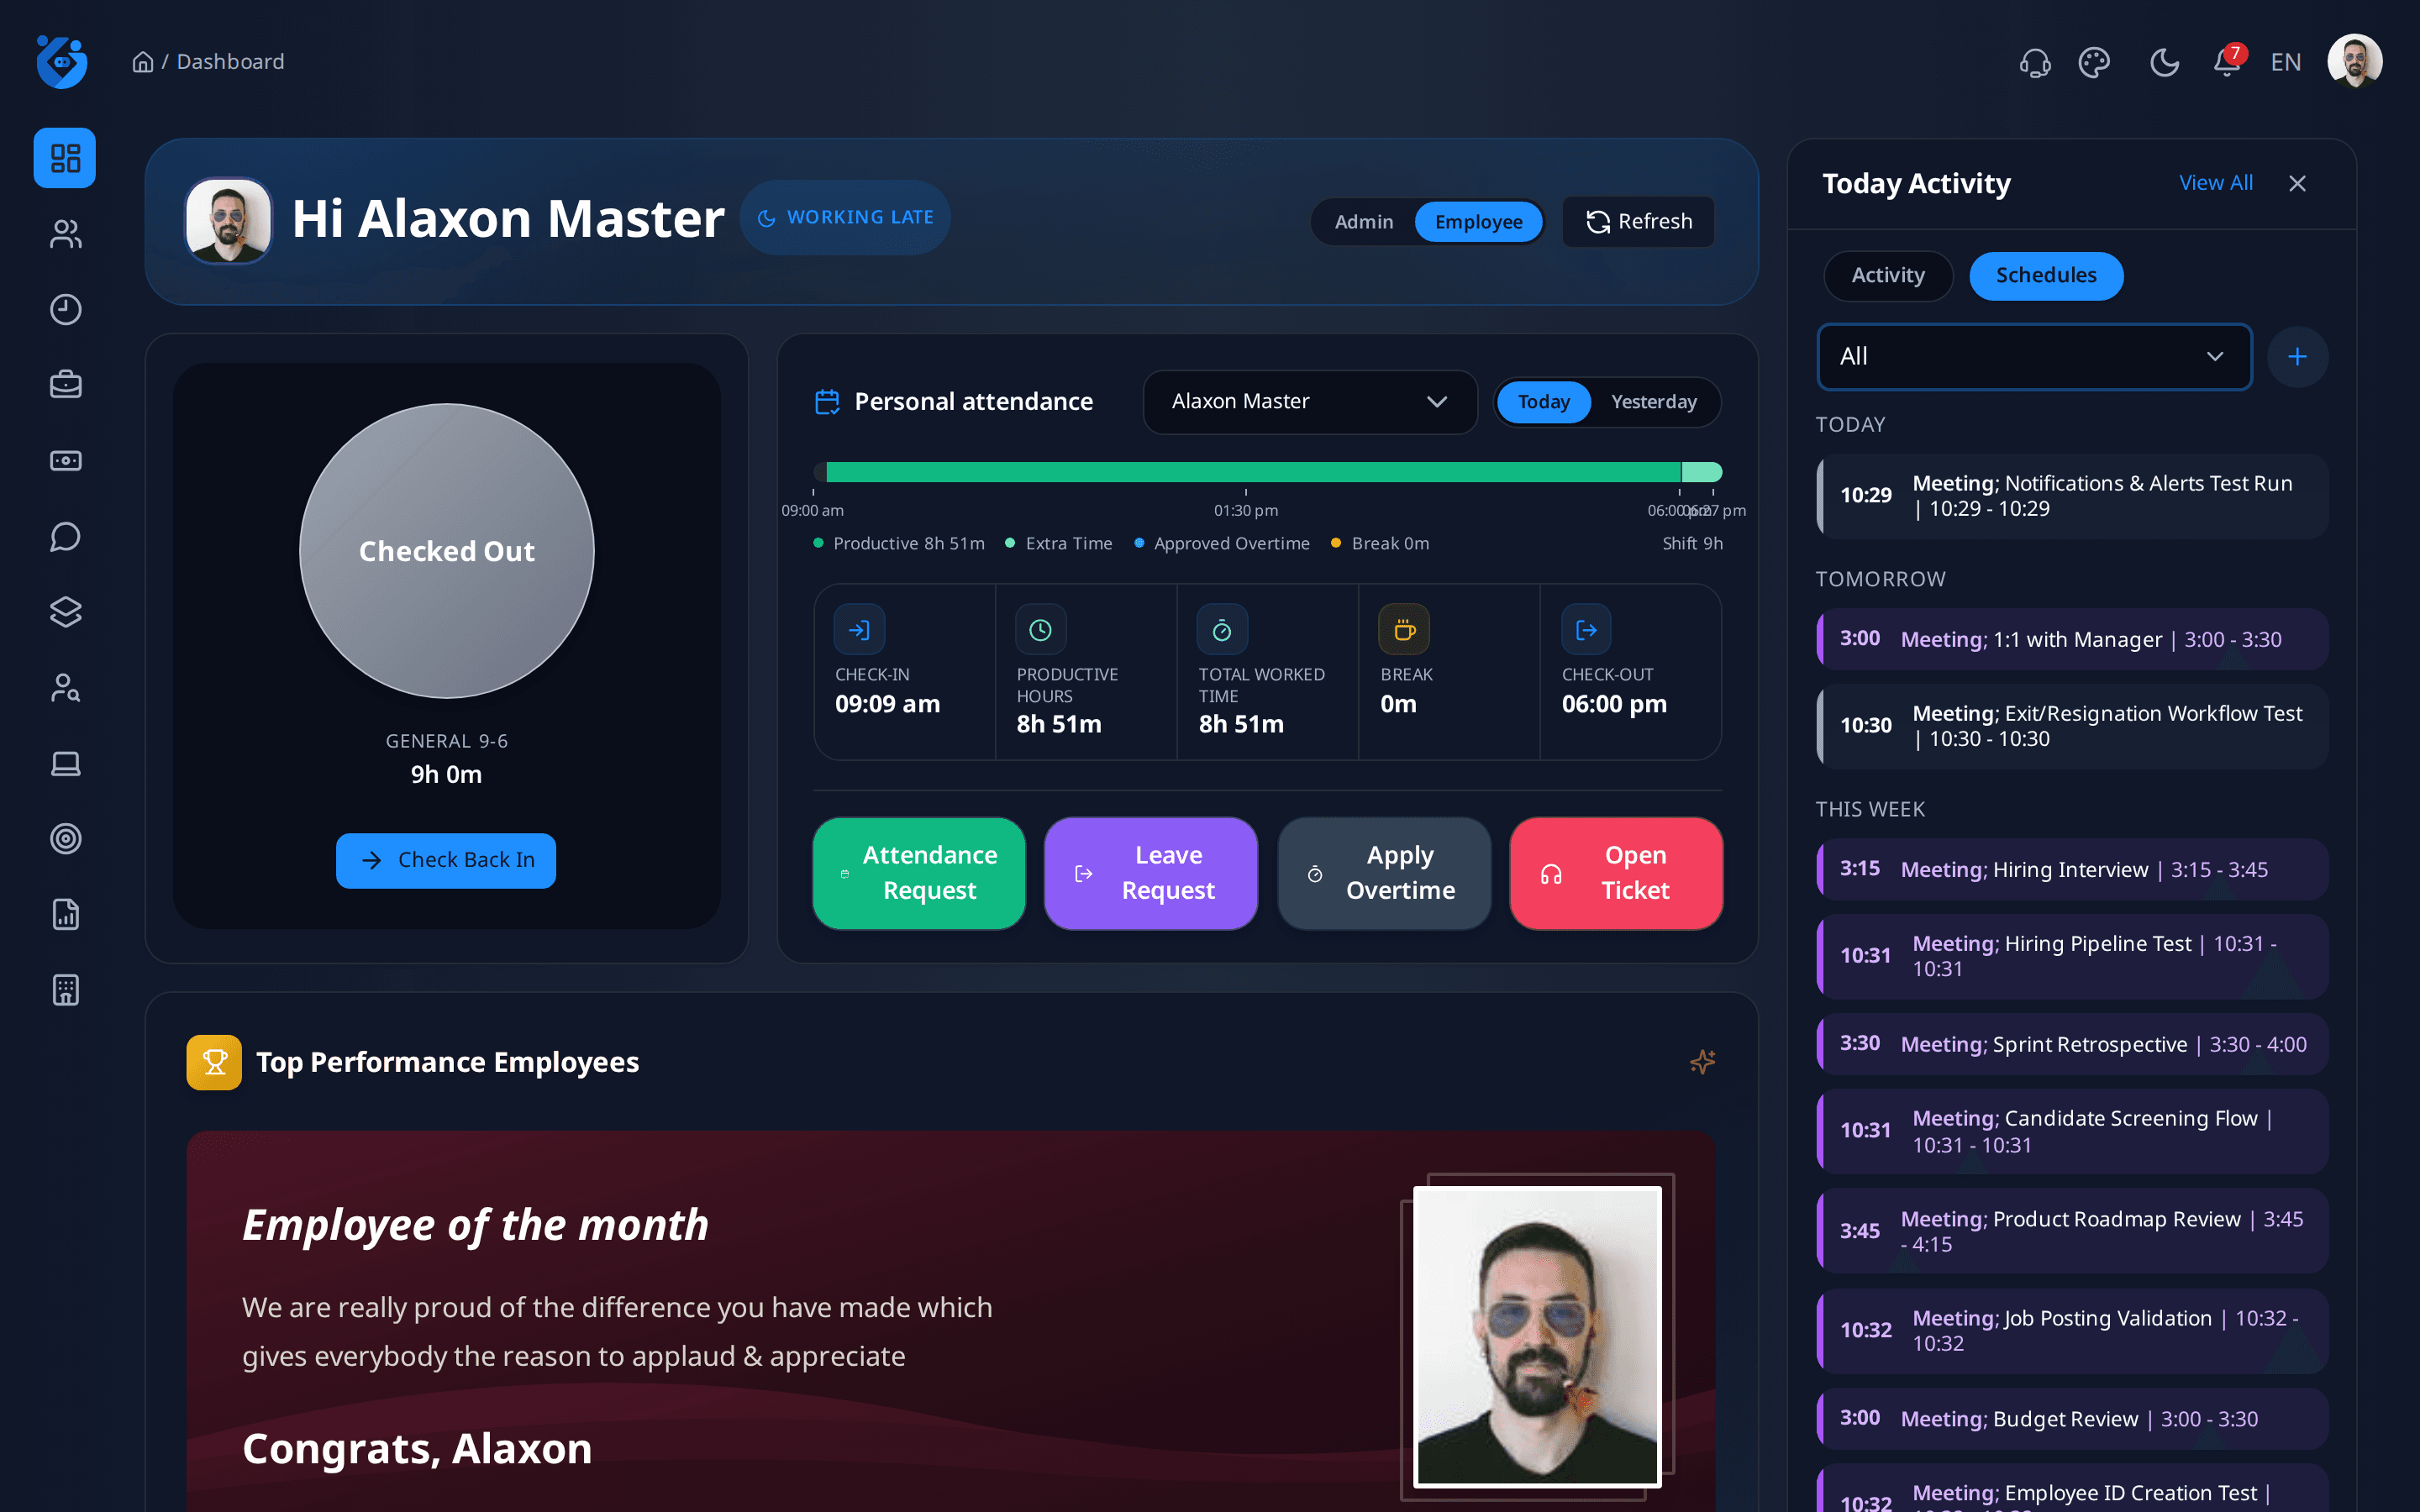Image resolution: width=2420 pixels, height=1512 pixels.
Task: Open the Budget Review meeting entry
Action: pyautogui.click(x=2072, y=1419)
